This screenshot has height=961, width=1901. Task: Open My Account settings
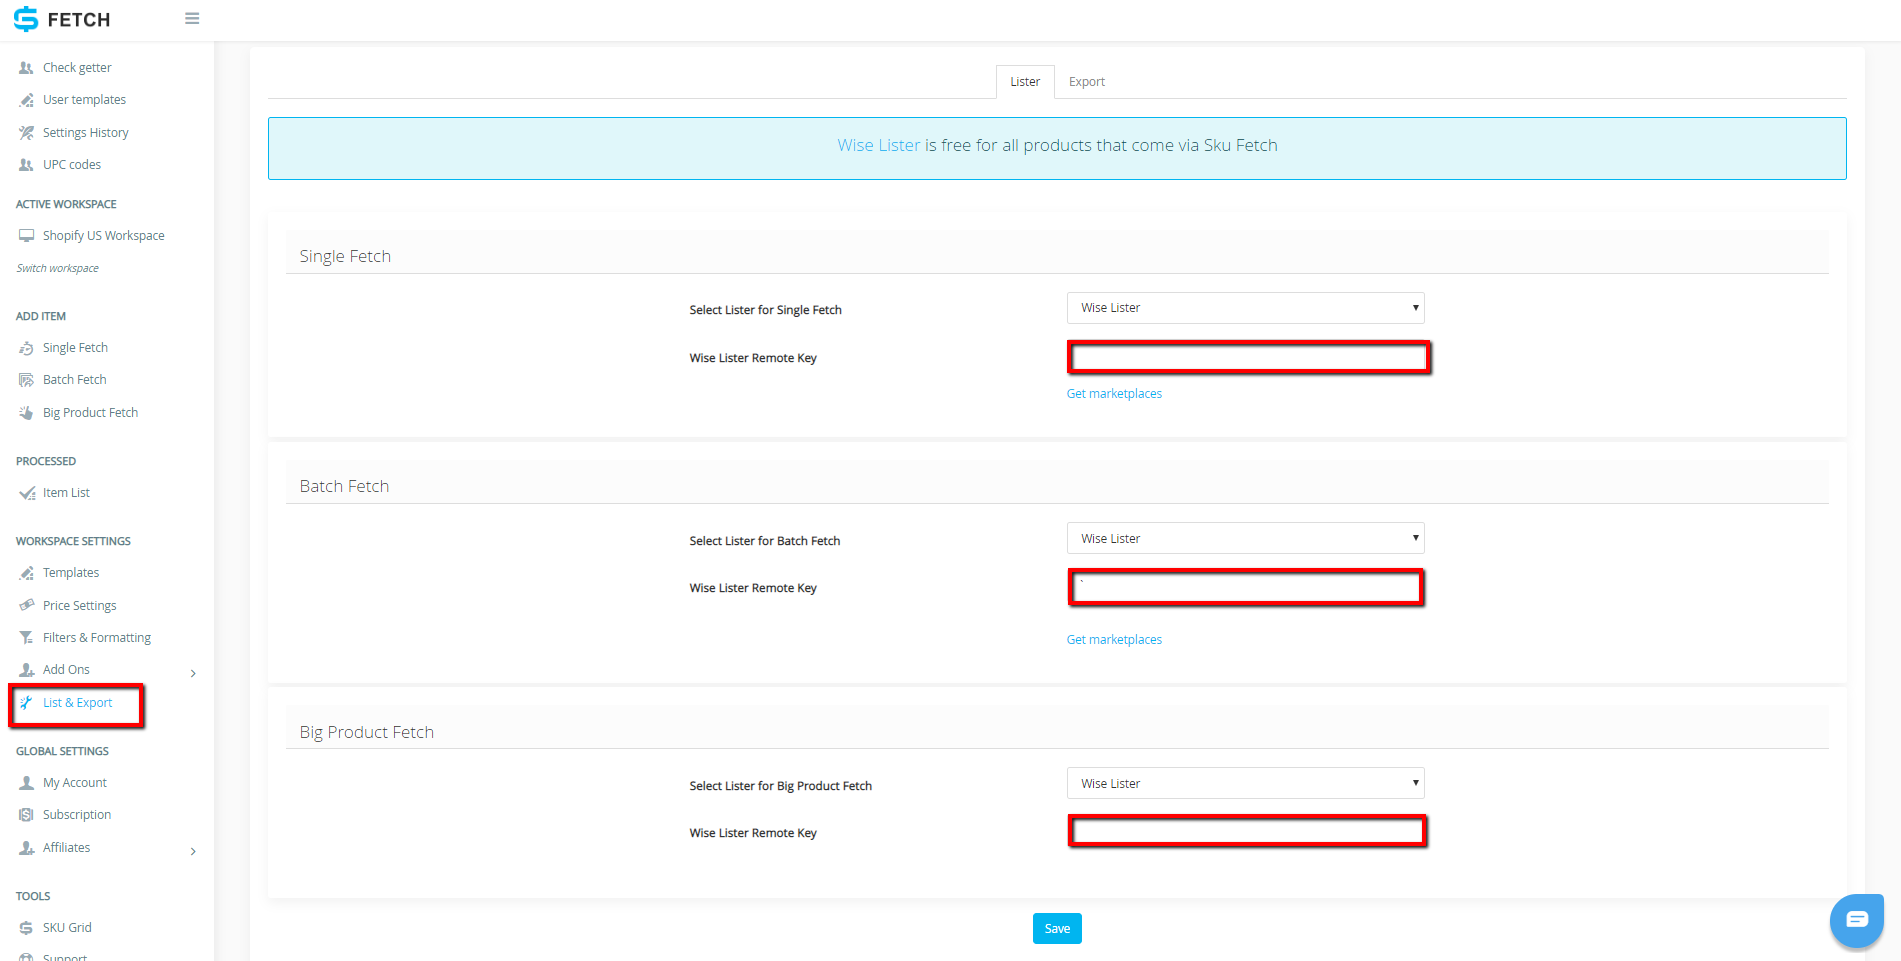[x=75, y=783]
